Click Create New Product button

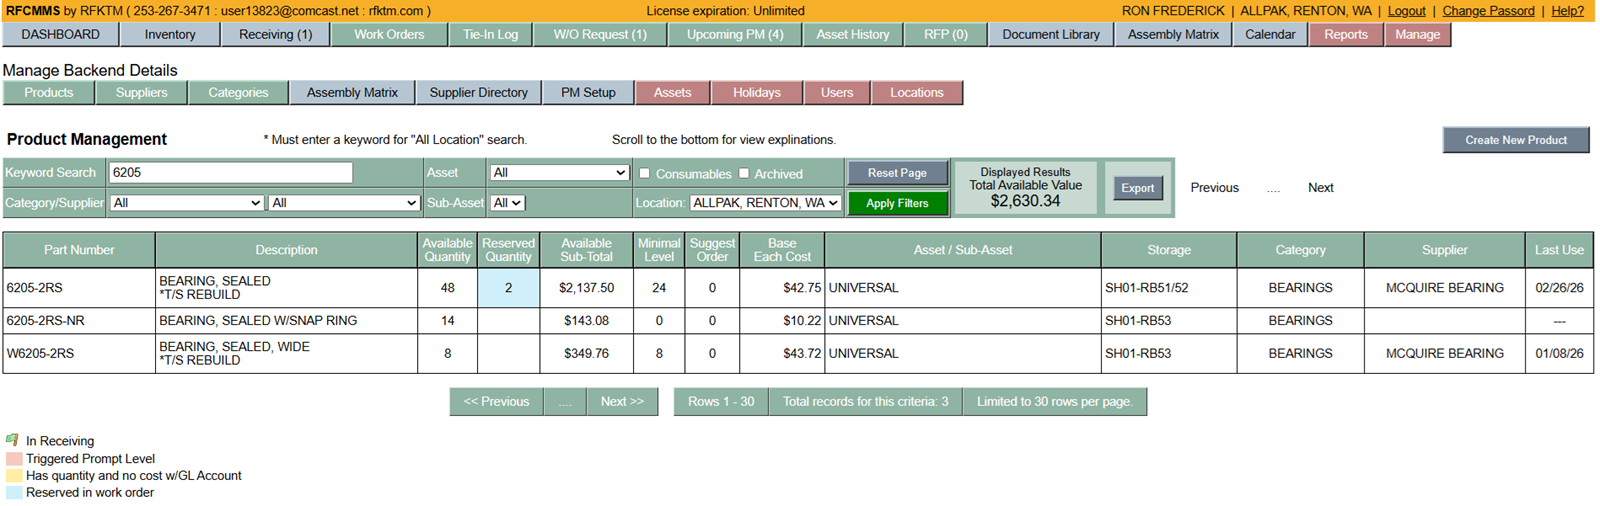click(1515, 140)
